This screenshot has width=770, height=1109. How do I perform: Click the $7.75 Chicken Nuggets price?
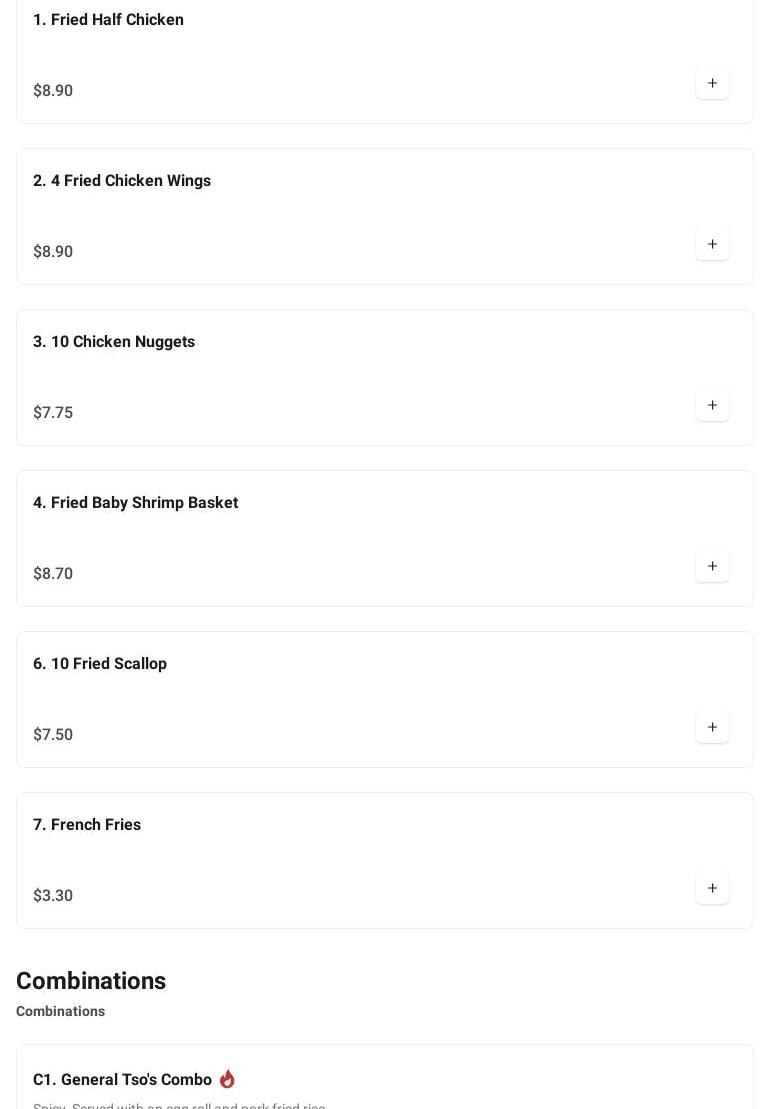(x=53, y=413)
